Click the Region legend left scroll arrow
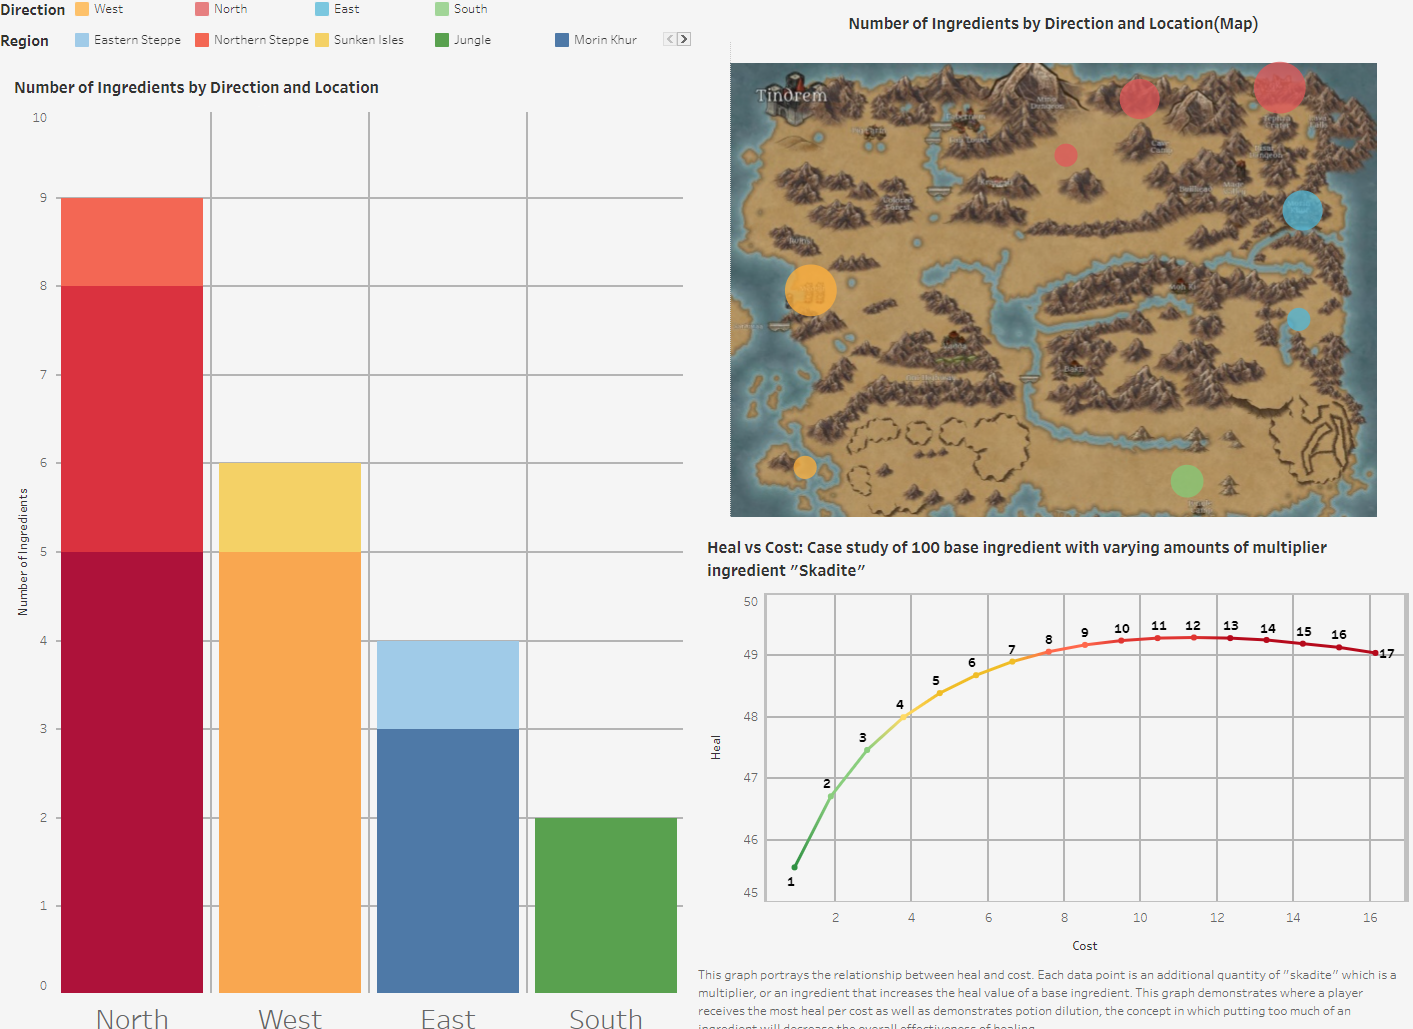Screen dimensions: 1413x1029 coord(670,39)
